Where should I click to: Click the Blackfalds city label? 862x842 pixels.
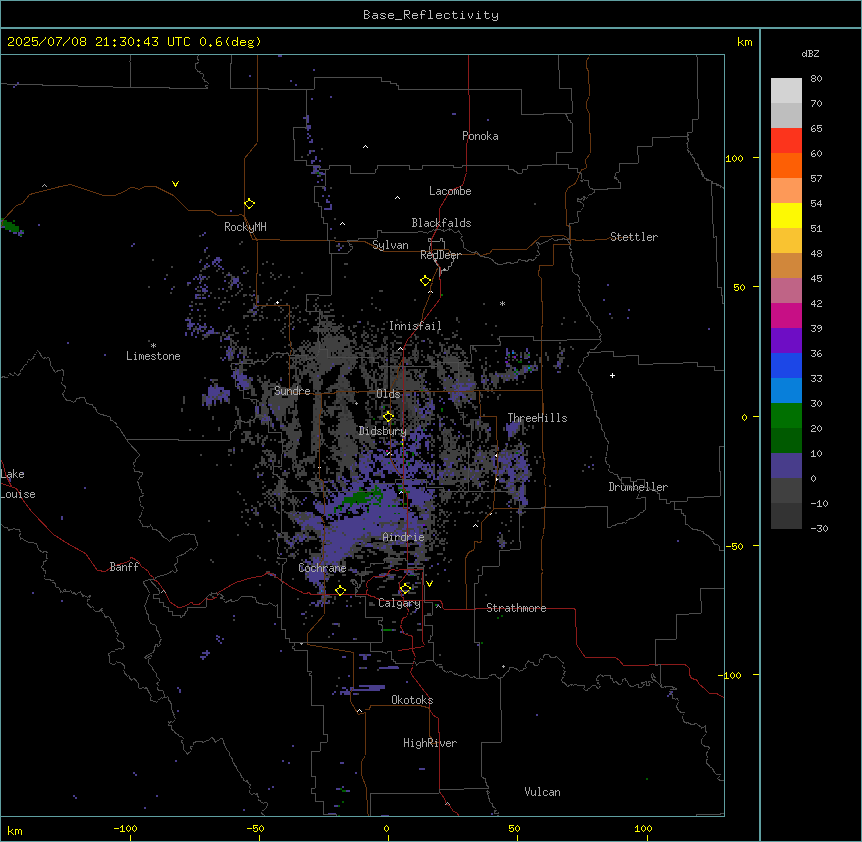pos(441,223)
